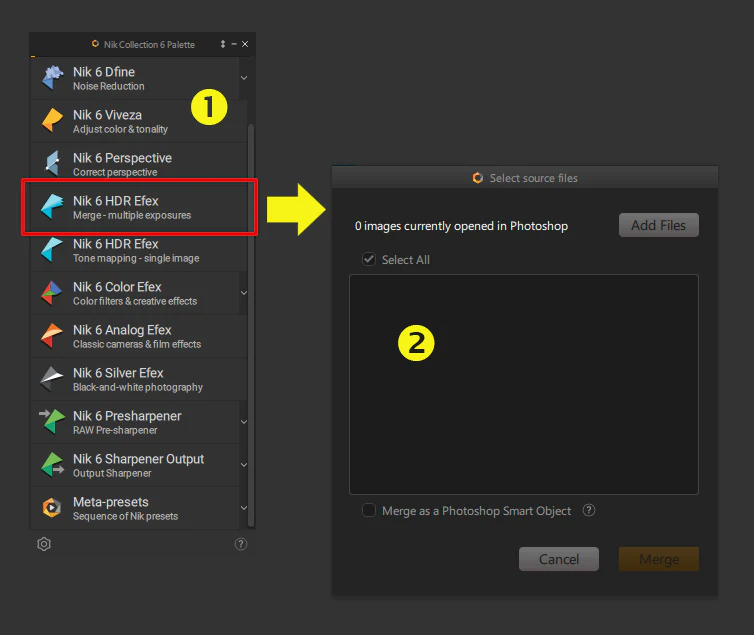Click the palette expand/collapse arrows icon

coord(223,44)
